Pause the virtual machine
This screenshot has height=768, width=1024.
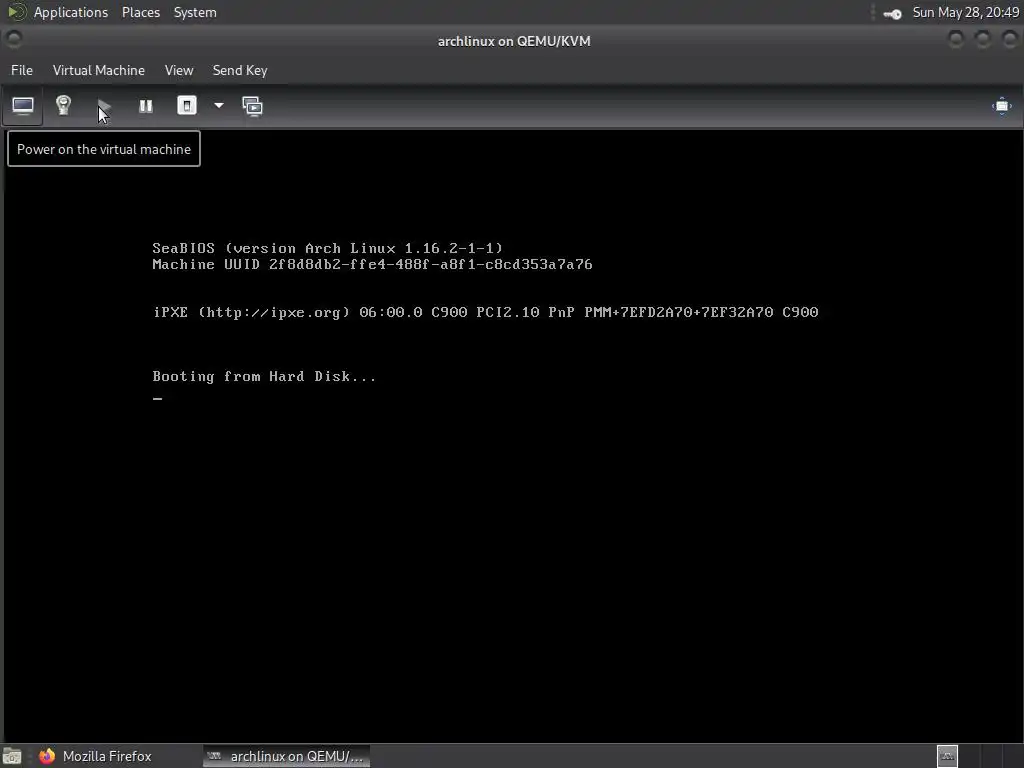(146, 106)
